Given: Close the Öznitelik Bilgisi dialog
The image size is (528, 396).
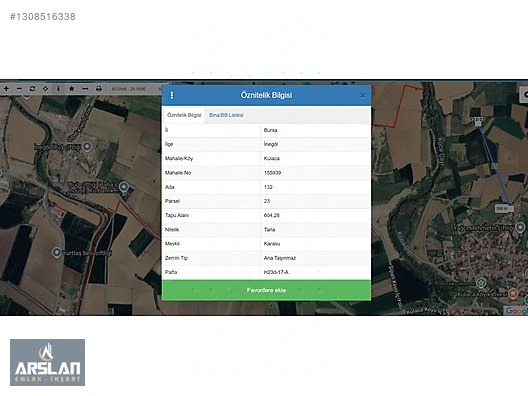Looking at the screenshot, I should (363, 95).
